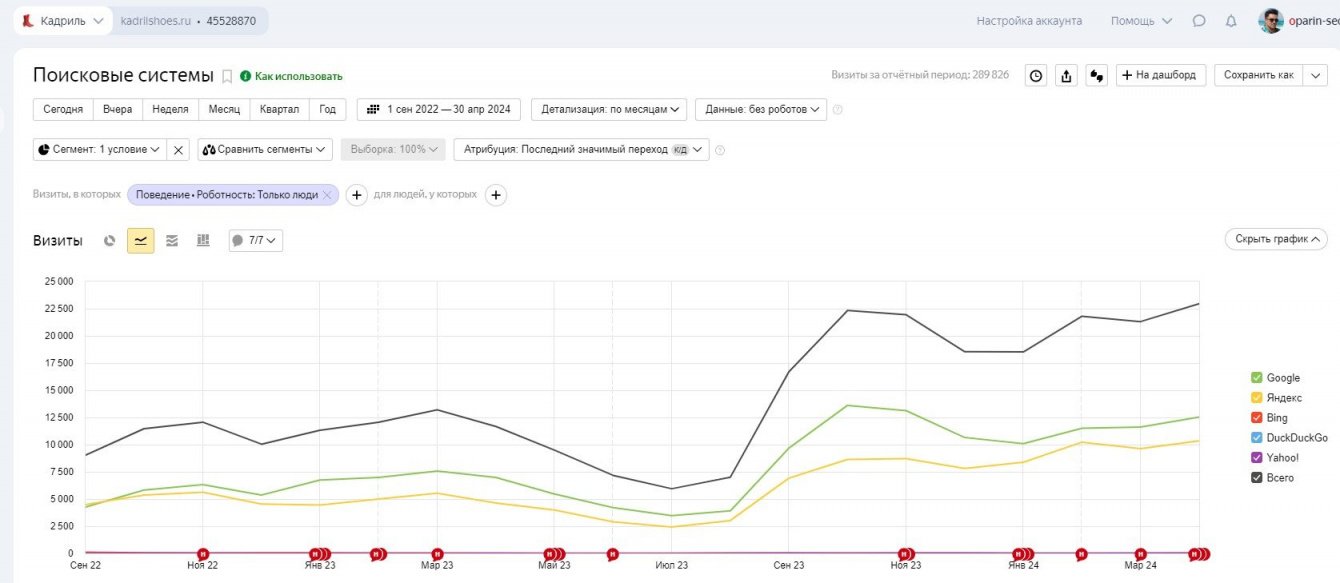Toggle the Google series checkbox

point(1256,378)
